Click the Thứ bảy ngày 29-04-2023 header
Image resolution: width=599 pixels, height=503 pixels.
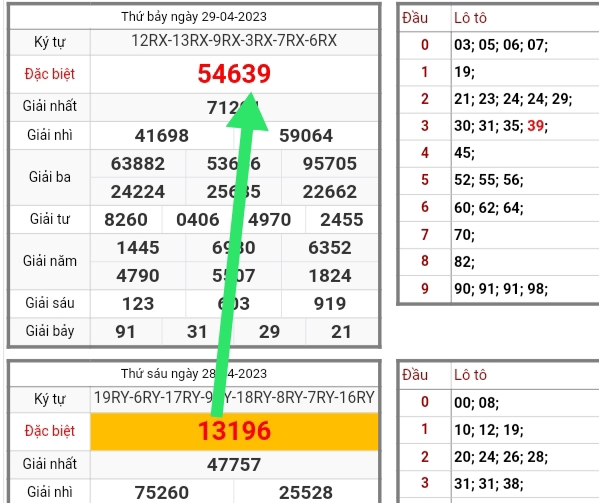coord(194,17)
